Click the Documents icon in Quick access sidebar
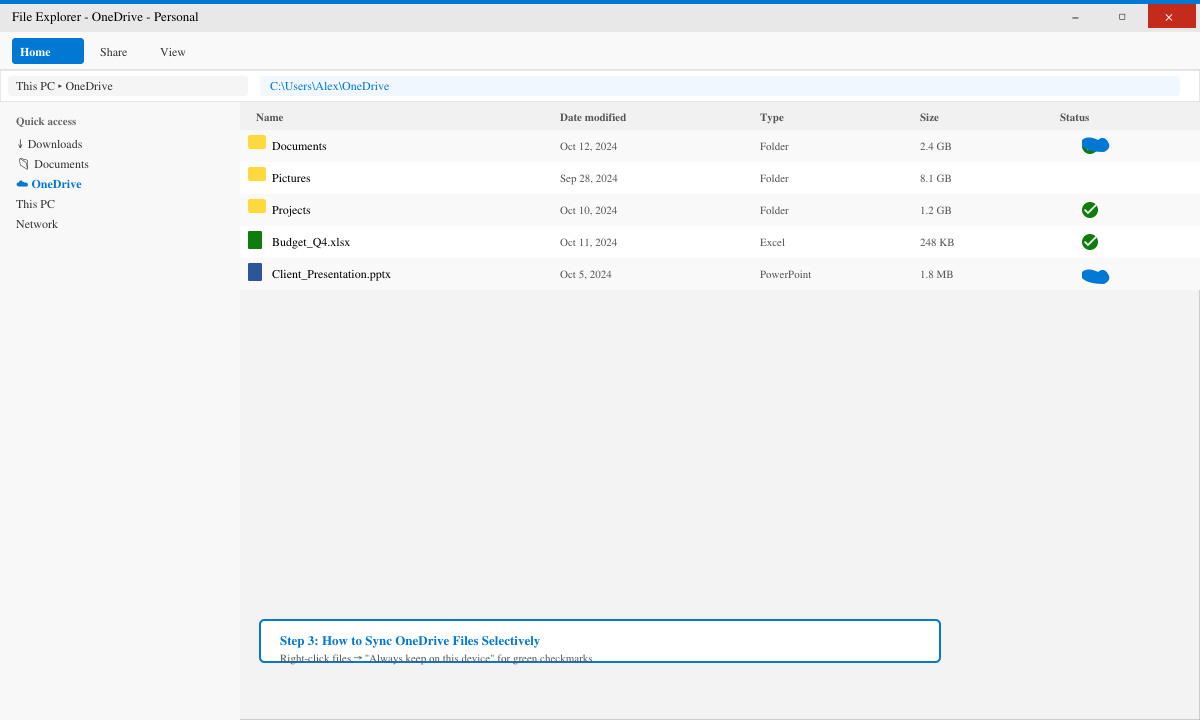 pyautogui.click(x=23, y=164)
